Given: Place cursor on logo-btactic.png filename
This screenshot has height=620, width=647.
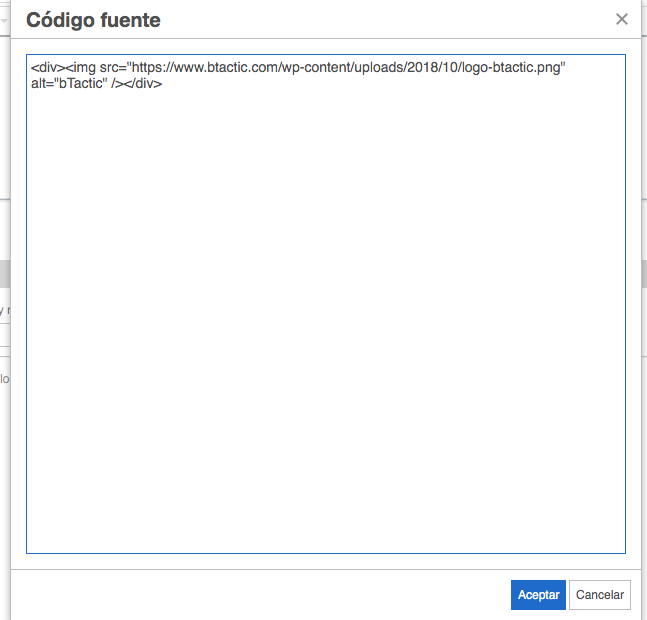Looking at the screenshot, I should pyautogui.click(x=511, y=67).
